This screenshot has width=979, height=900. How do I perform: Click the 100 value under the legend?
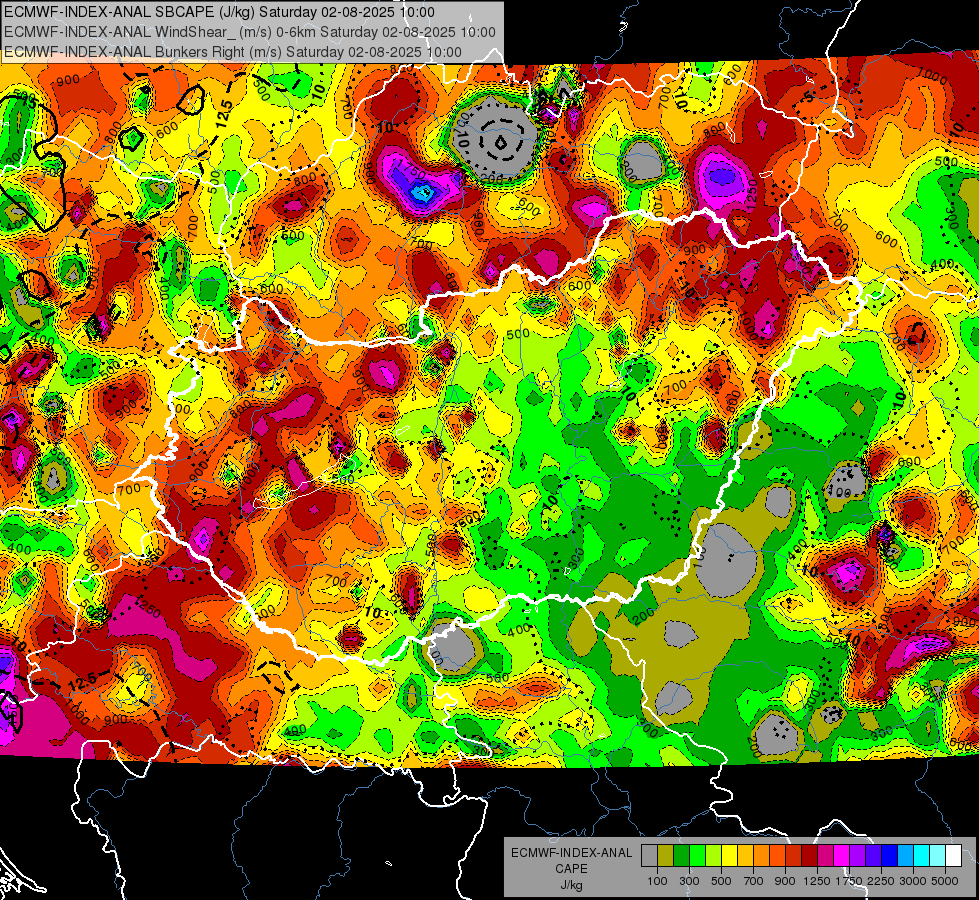click(x=657, y=881)
